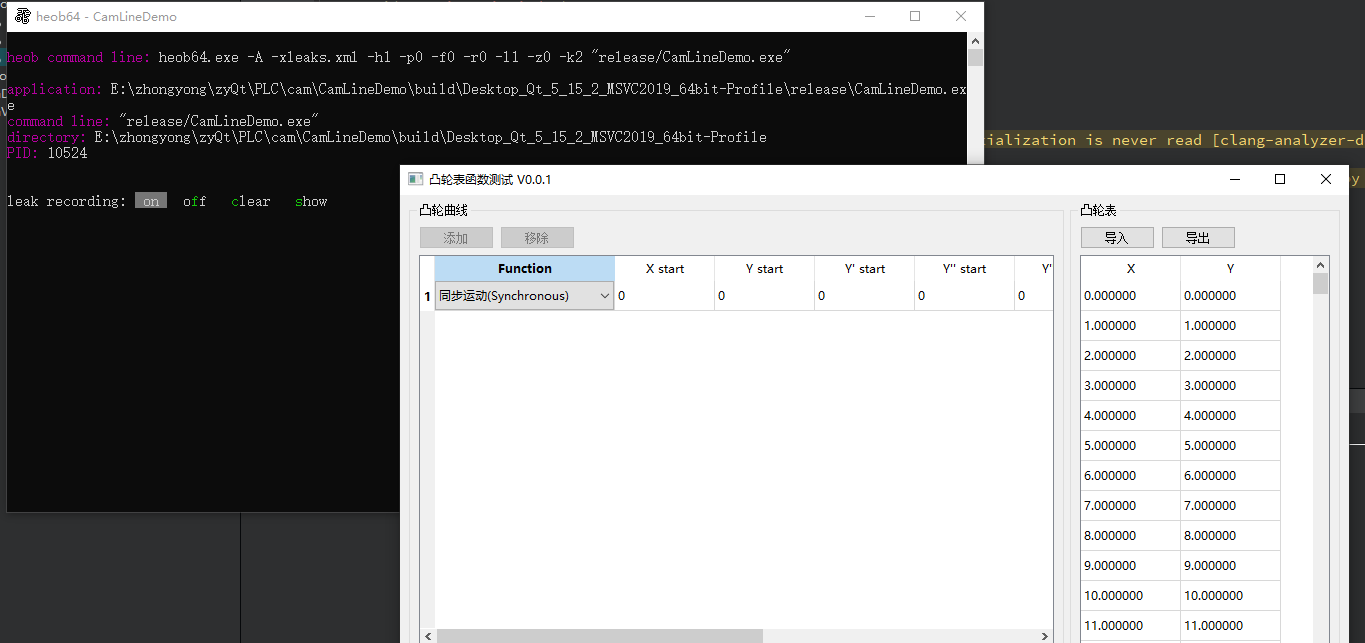Turn leak recording off
The image size is (1365, 643).
coord(195,201)
